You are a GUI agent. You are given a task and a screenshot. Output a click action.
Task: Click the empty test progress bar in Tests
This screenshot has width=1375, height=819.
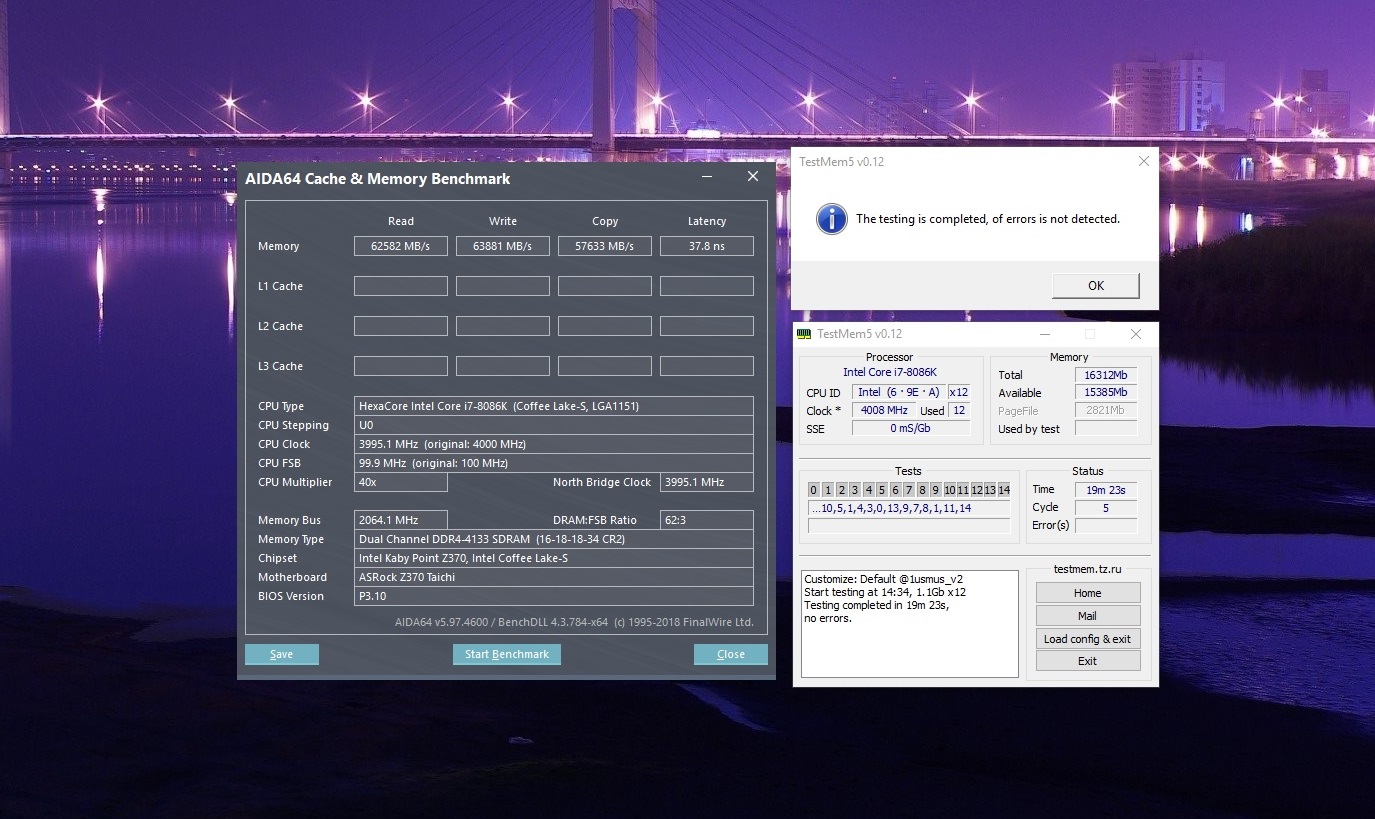click(x=909, y=526)
